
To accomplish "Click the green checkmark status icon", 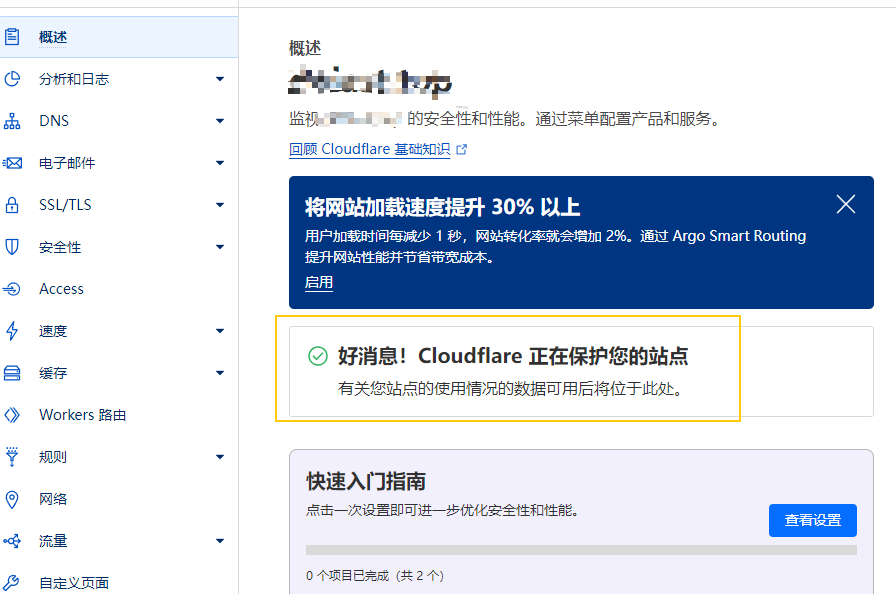I will coord(318,356).
